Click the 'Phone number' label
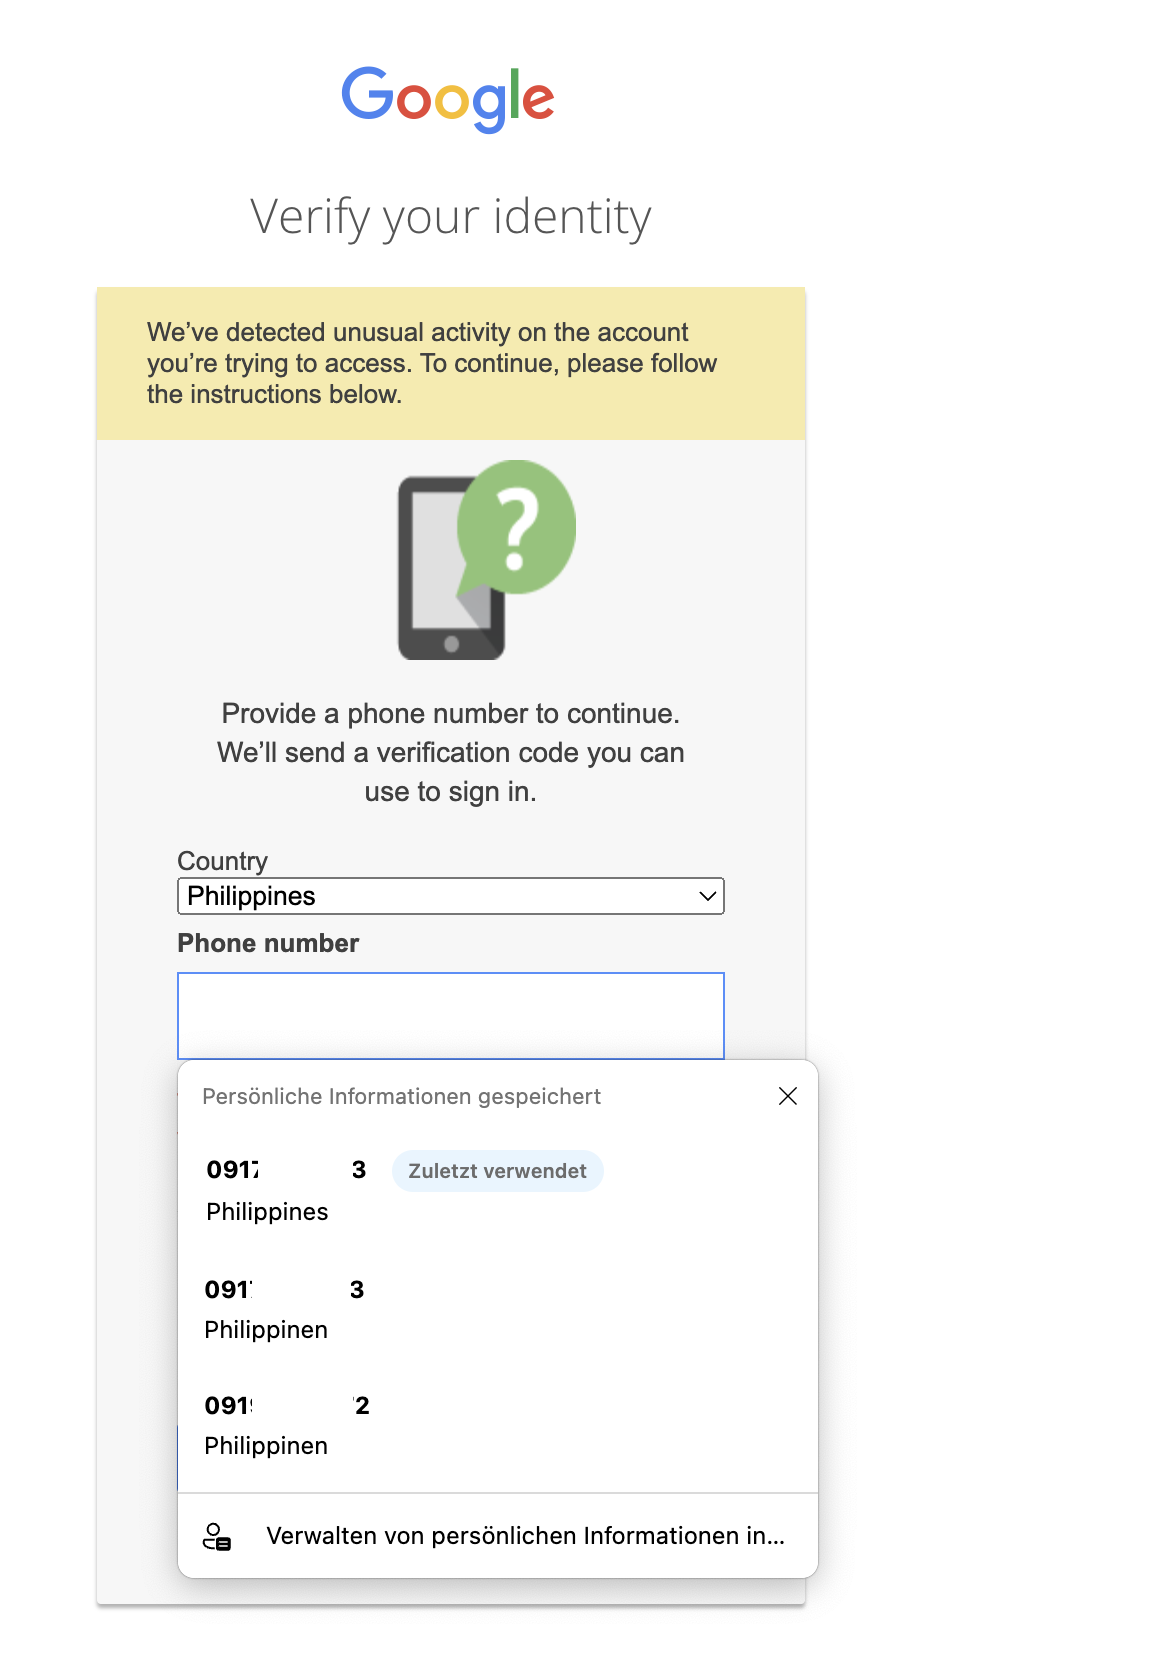The image size is (1152, 1660). pyautogui.click(x=268, y=943)
